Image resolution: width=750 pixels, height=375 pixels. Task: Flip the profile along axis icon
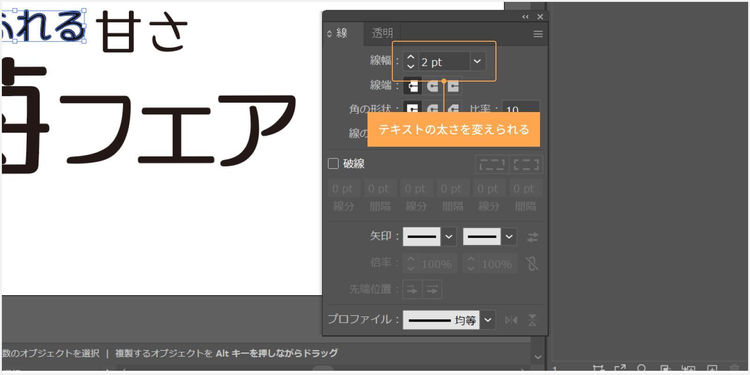coord(511,320)
